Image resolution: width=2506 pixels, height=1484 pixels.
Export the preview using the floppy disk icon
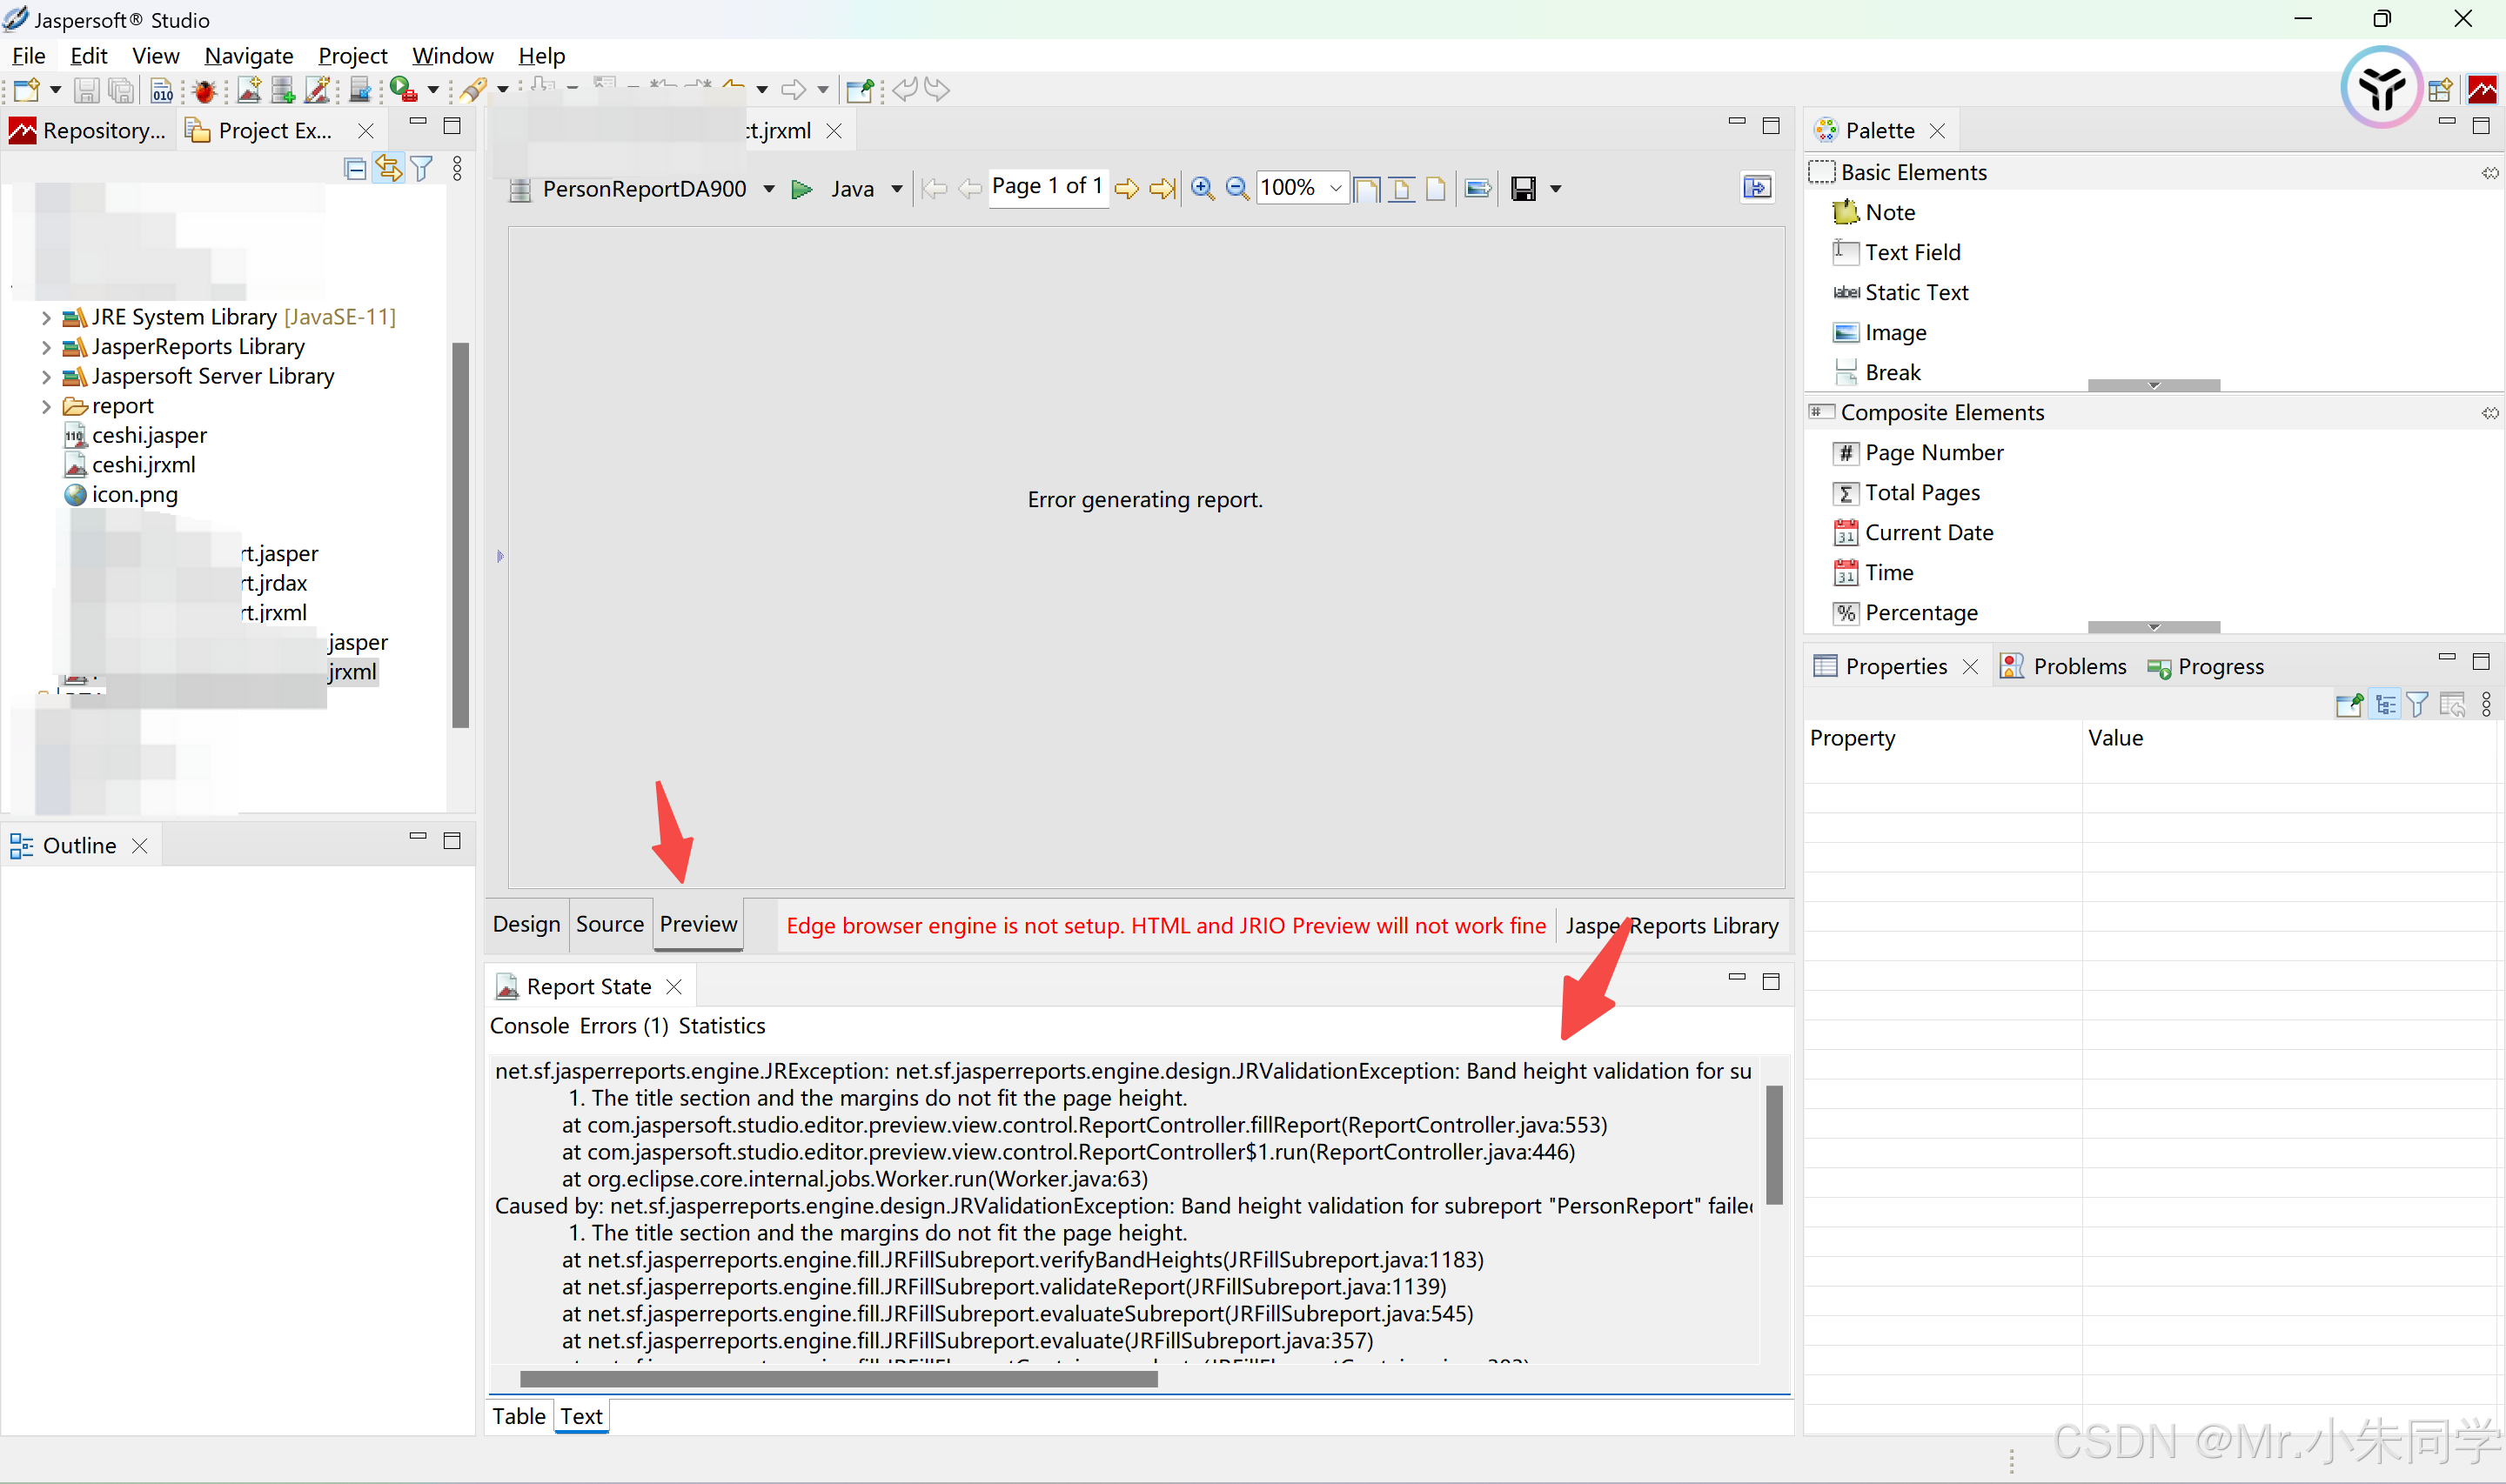[1524, 188]
